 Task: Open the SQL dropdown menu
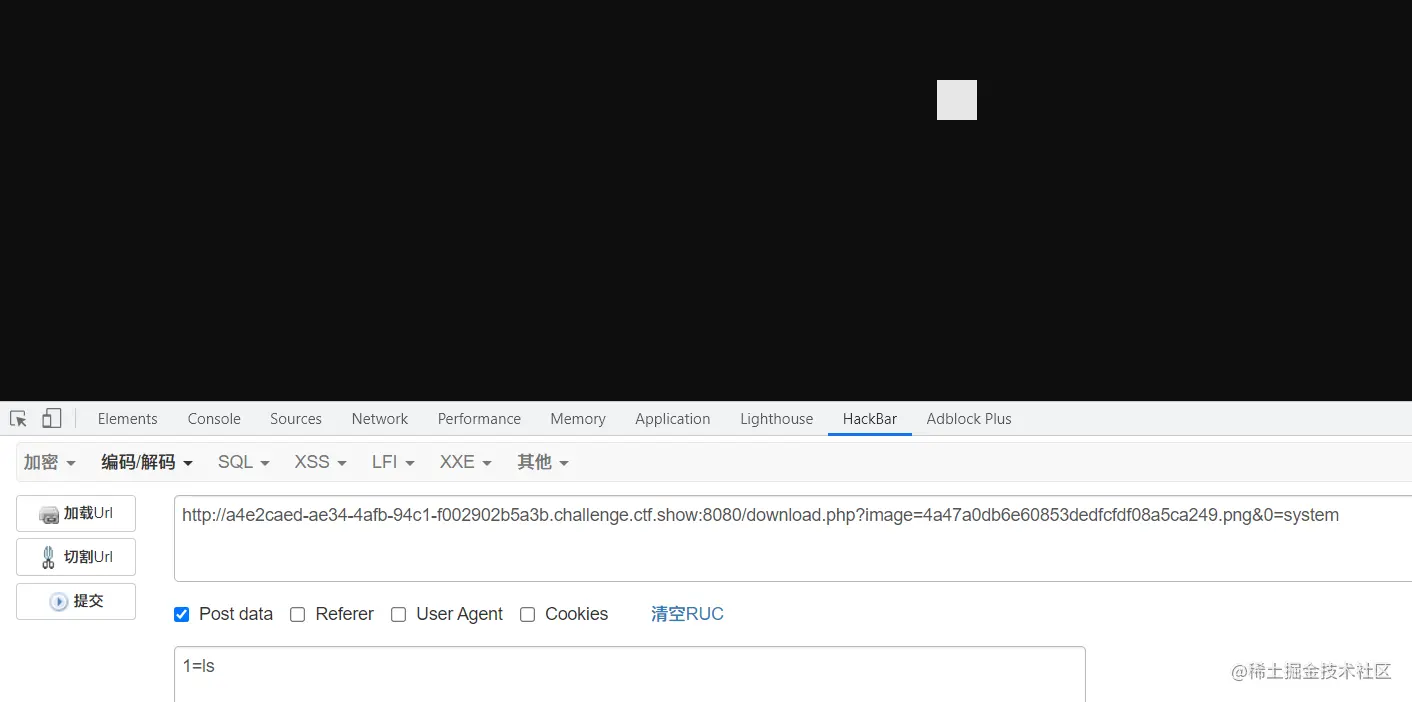[x=244, y=462]
